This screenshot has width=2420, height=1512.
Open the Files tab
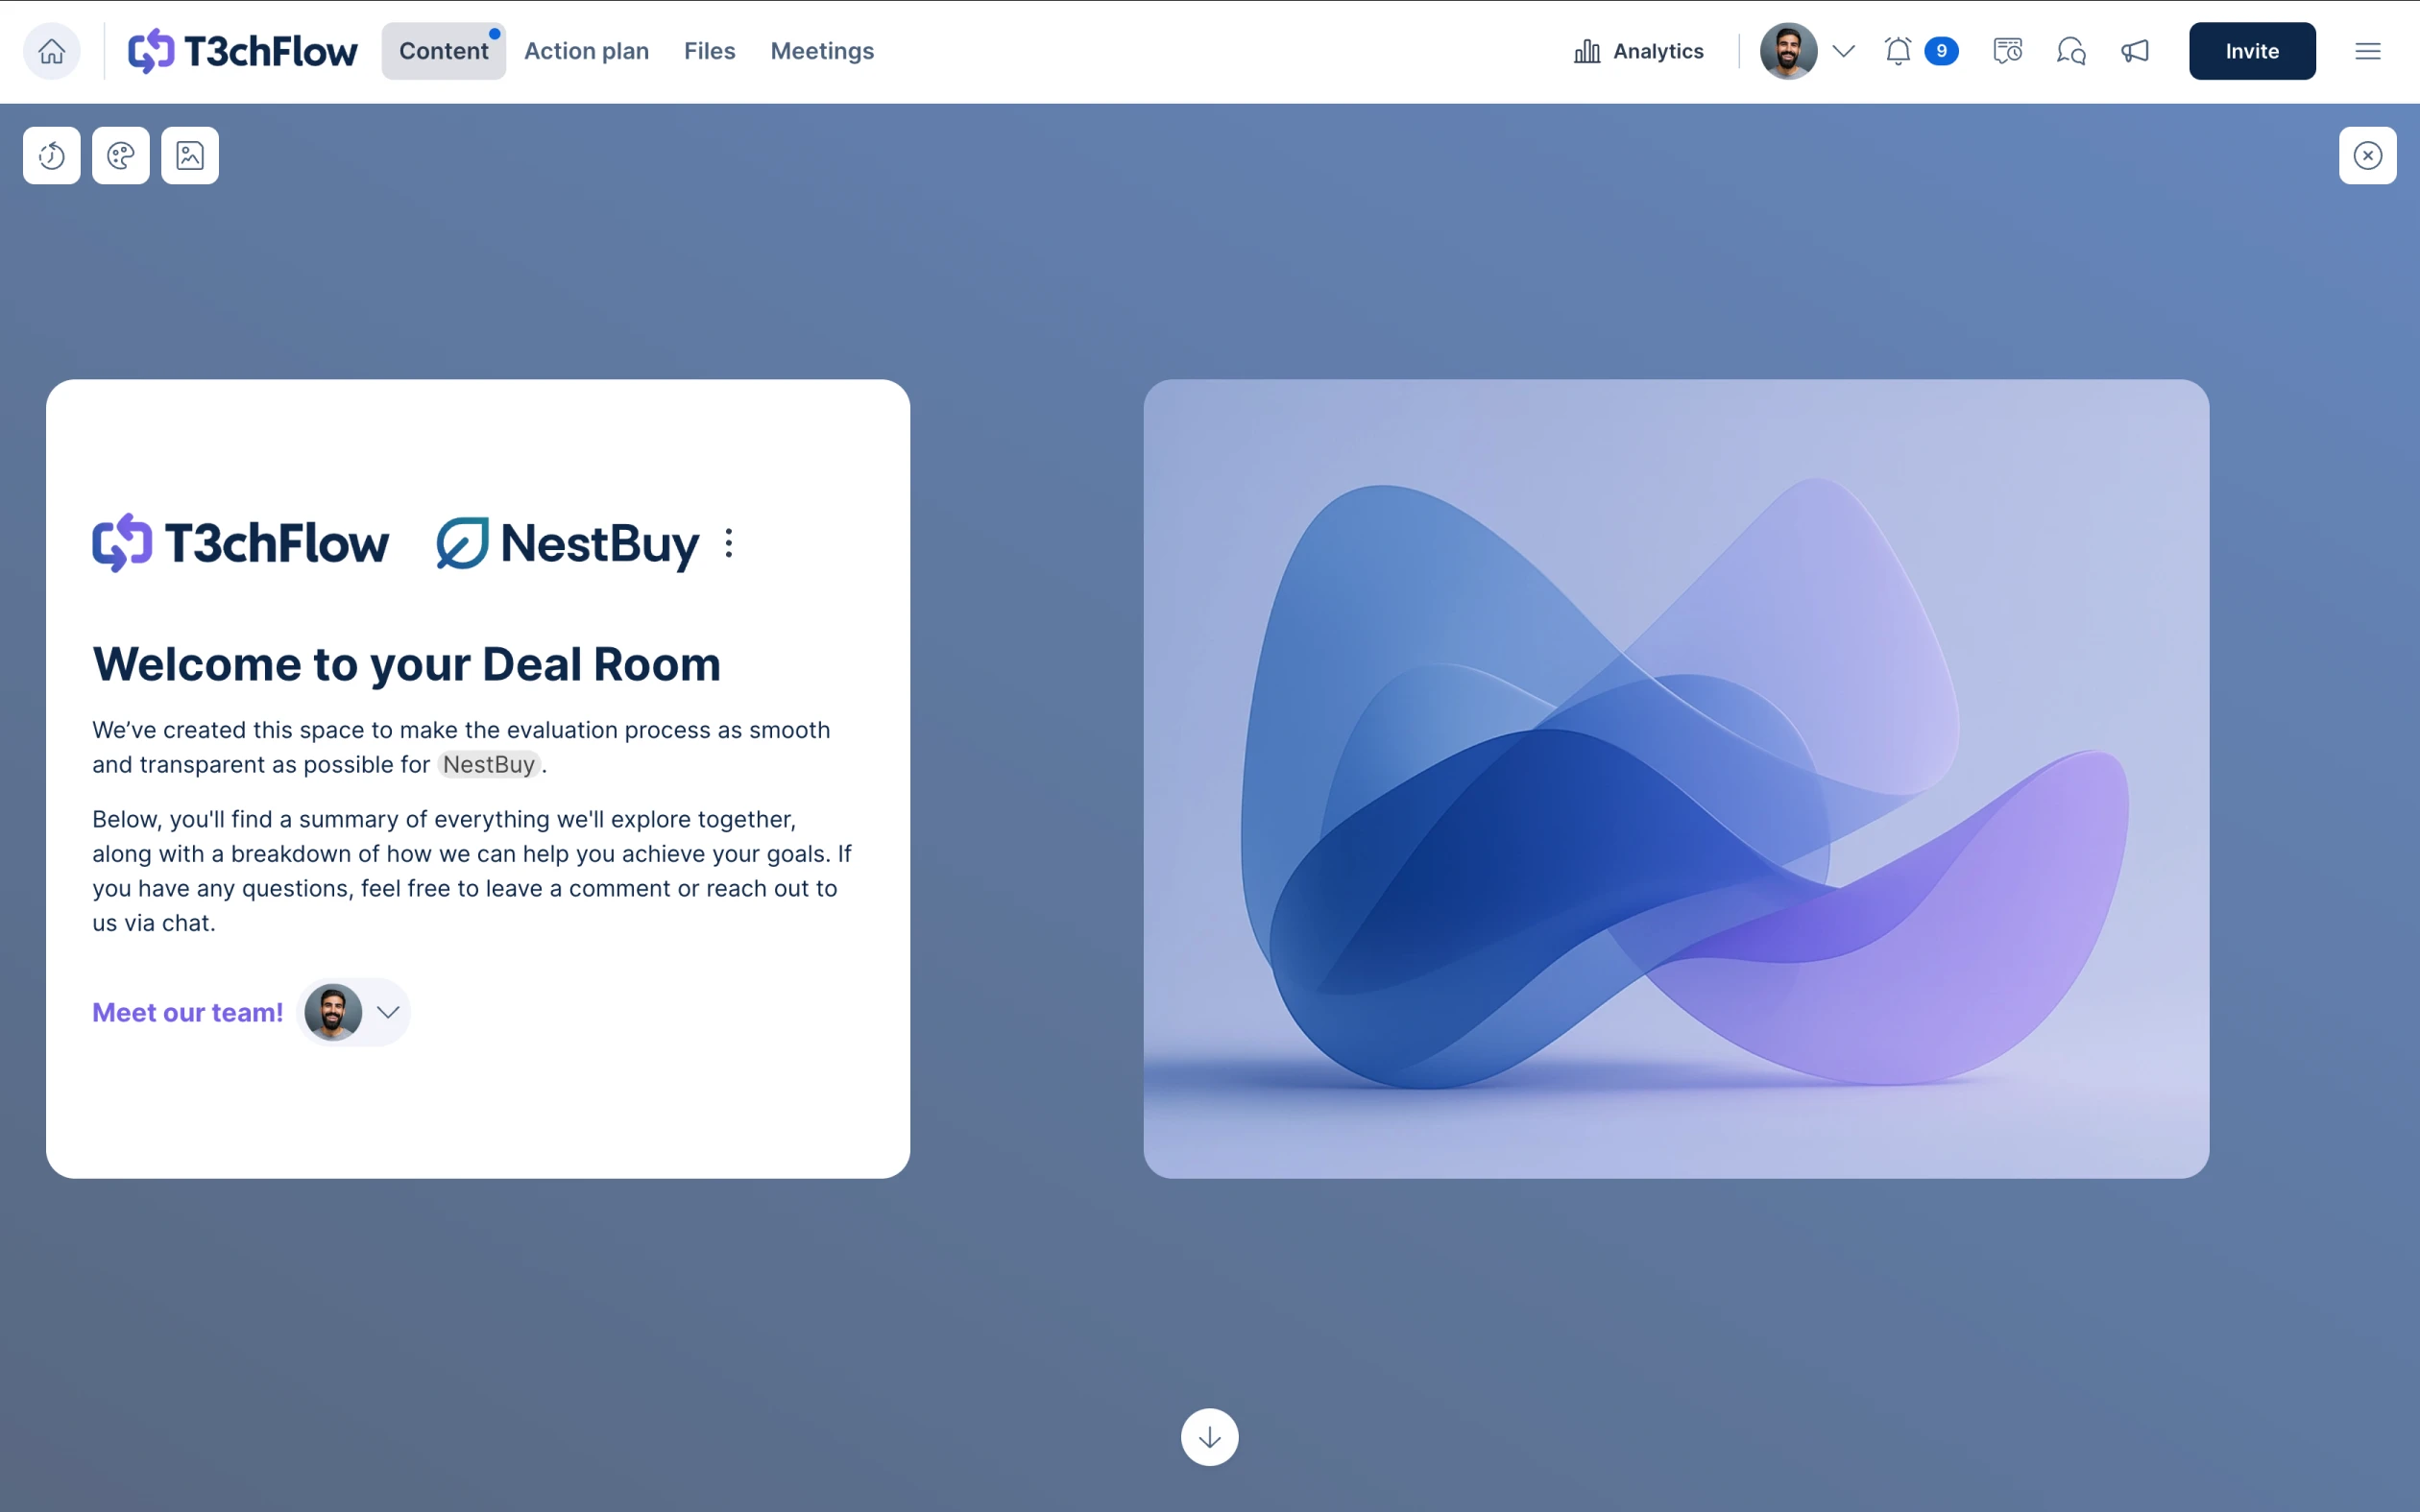[x=709, y=51]
